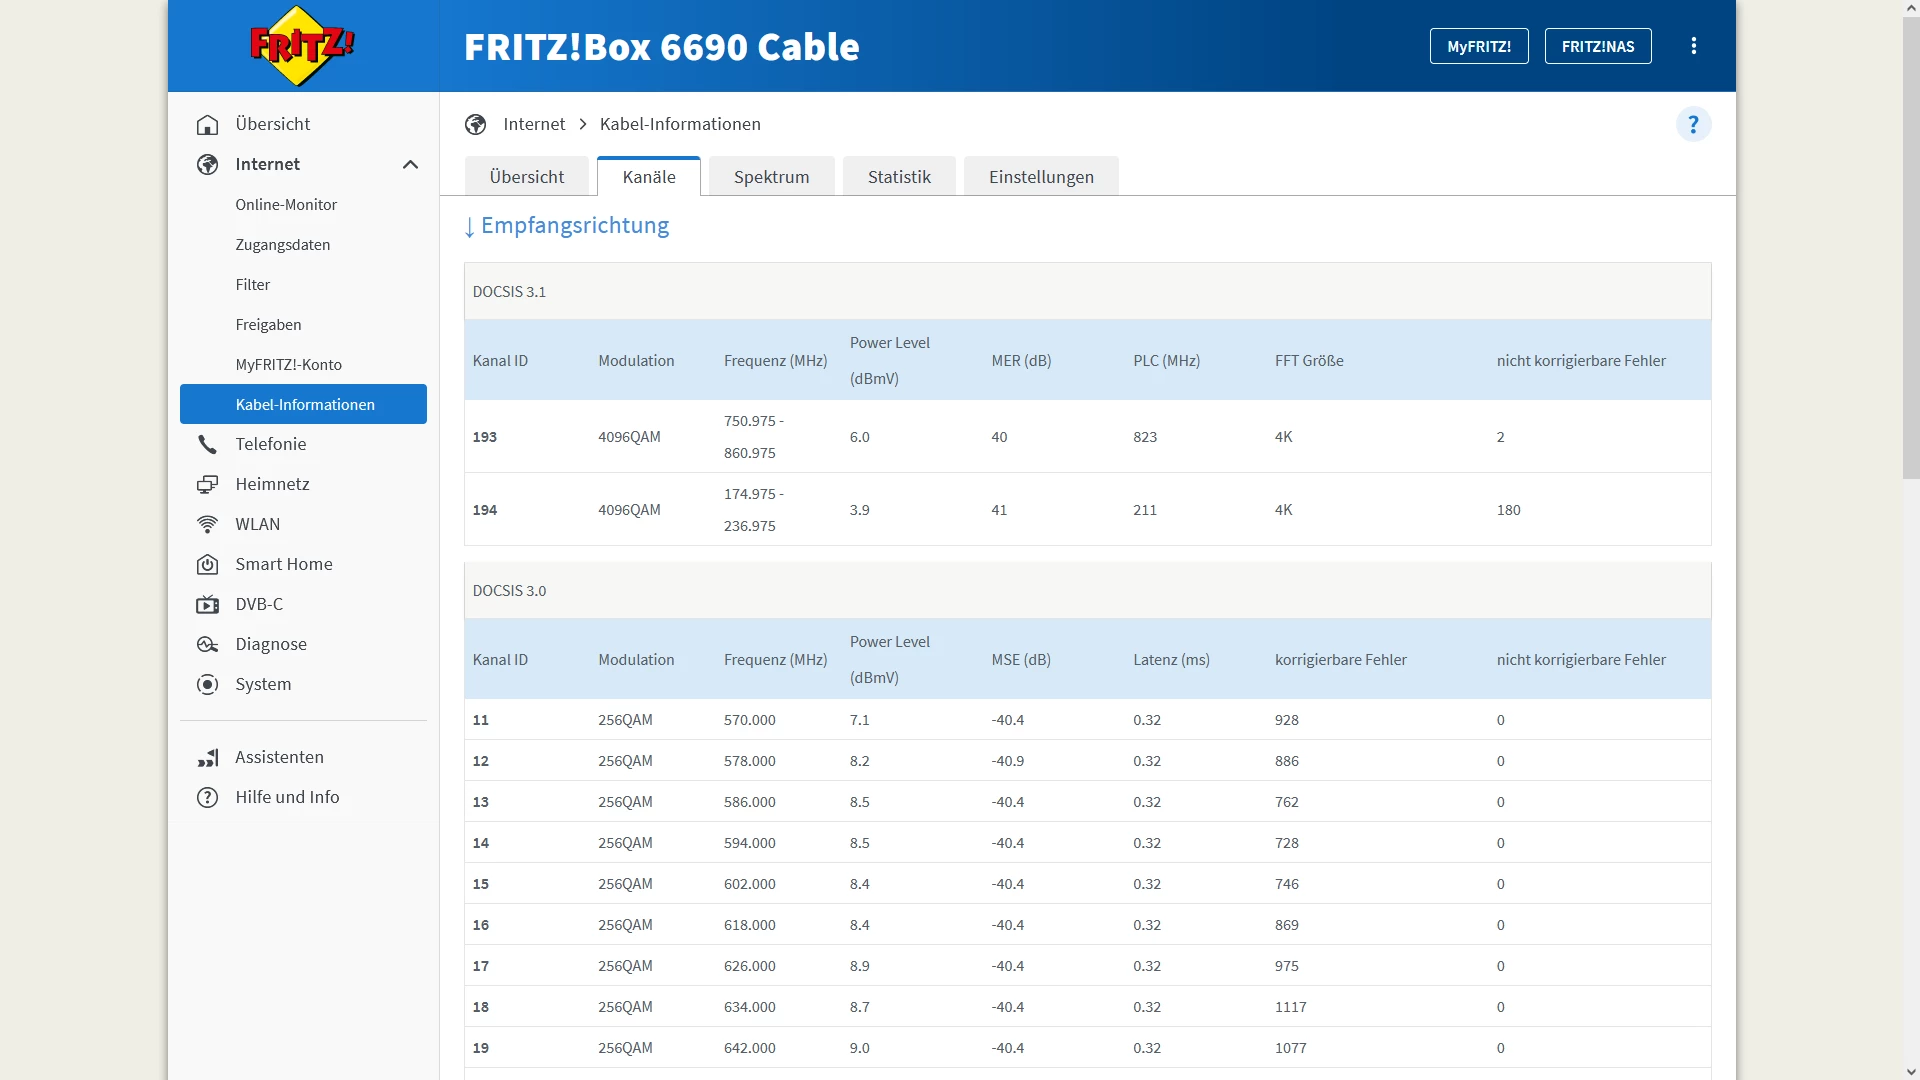Click the blue help question mark icon
This screenshot has width=1920, height=1080.
(1693, 125)
